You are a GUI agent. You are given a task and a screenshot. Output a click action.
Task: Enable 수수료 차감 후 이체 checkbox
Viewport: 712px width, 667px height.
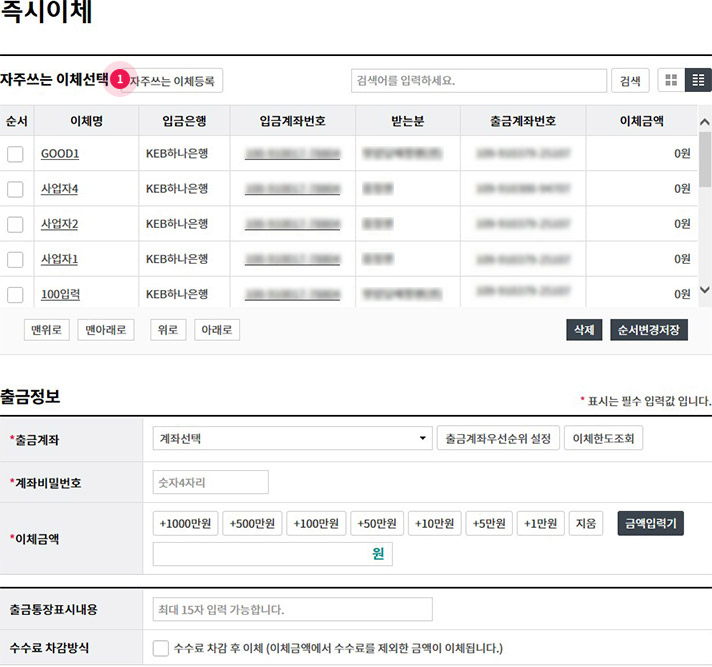[x=161, y=648]
